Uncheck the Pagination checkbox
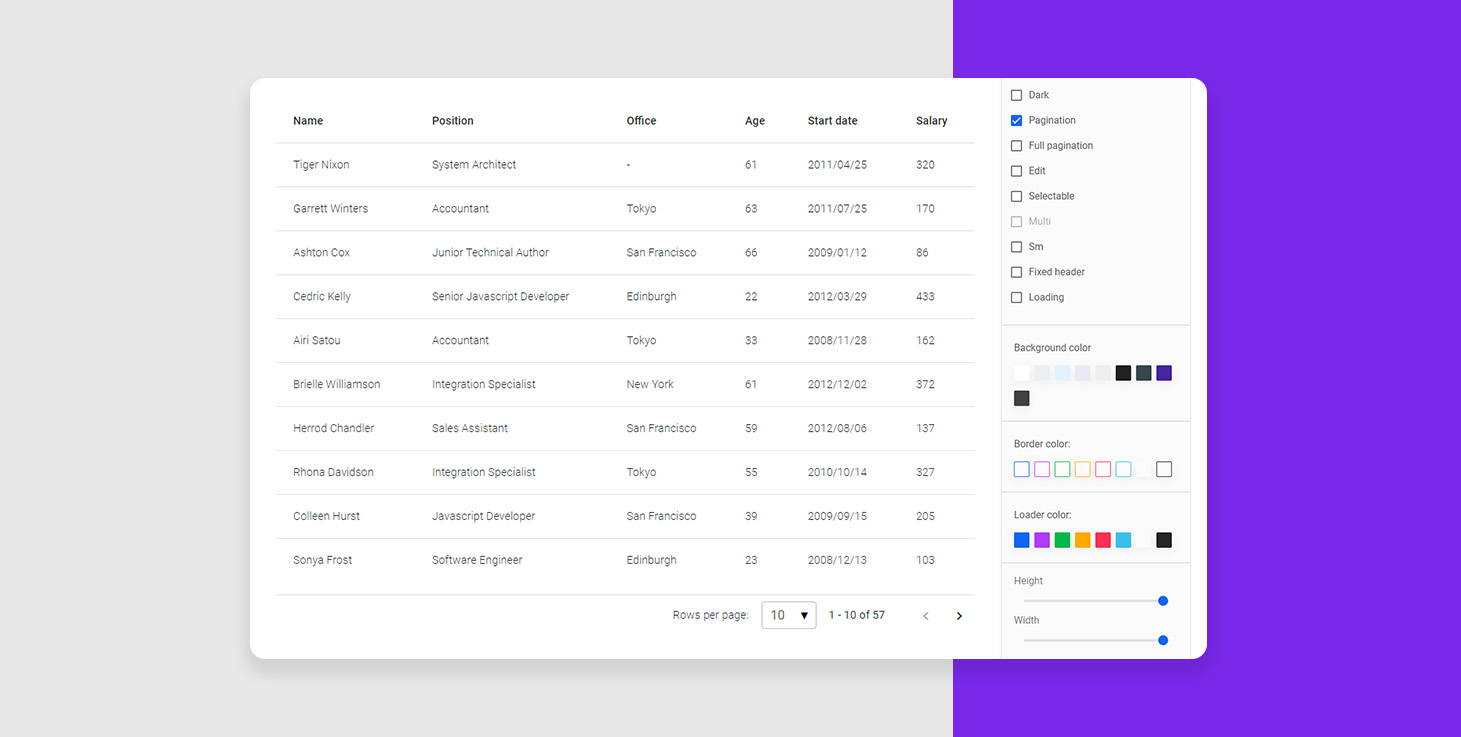Viewport: 1461px width, 737px height. pos(1017,120)
